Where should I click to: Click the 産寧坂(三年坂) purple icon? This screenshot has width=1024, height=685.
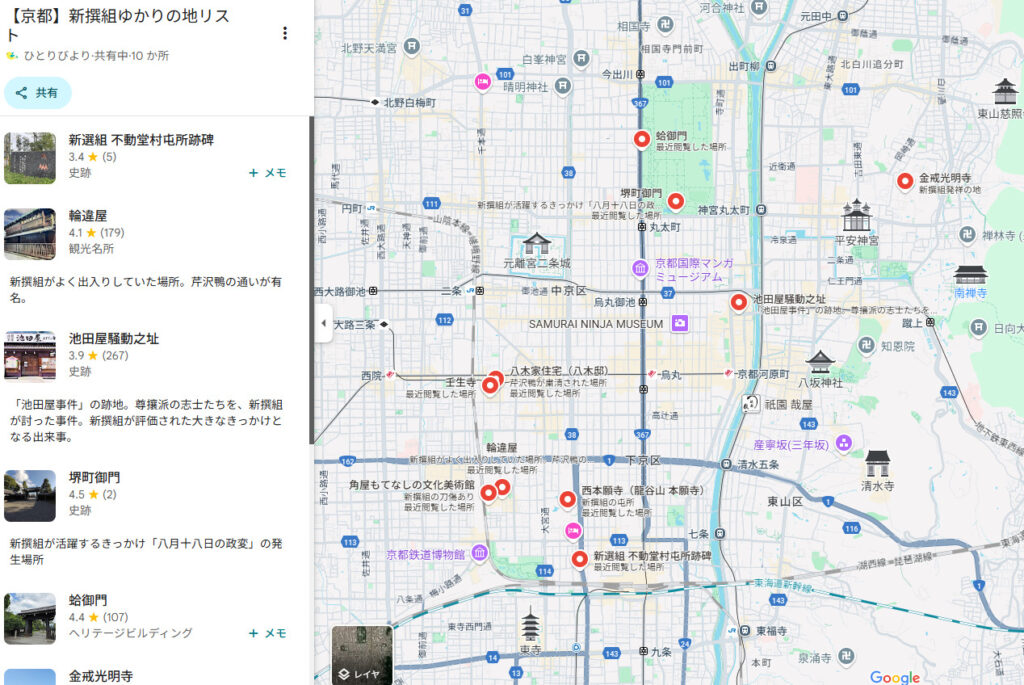(843, 443)
